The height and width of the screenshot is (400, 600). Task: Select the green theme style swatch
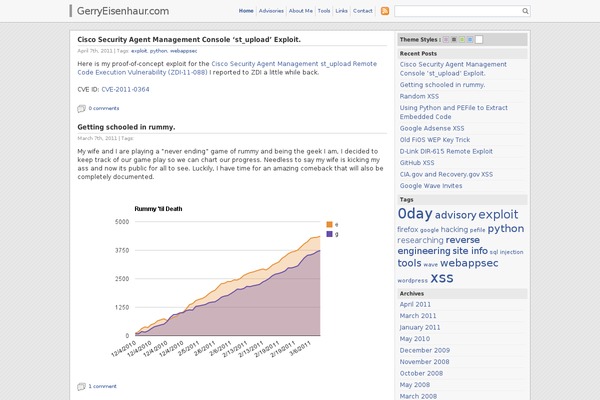coord(462,39)
